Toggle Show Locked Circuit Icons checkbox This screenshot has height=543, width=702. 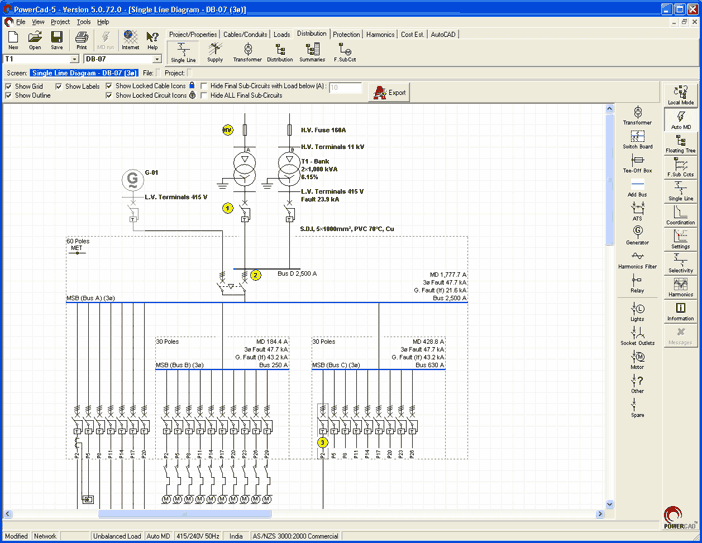click(109, 95)
